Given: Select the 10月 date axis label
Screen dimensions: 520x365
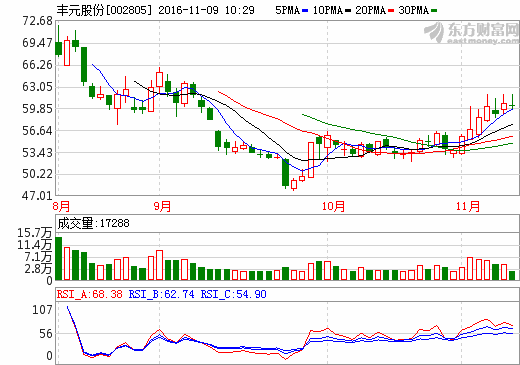Looking at the screenshot, I should click(333, 206).
